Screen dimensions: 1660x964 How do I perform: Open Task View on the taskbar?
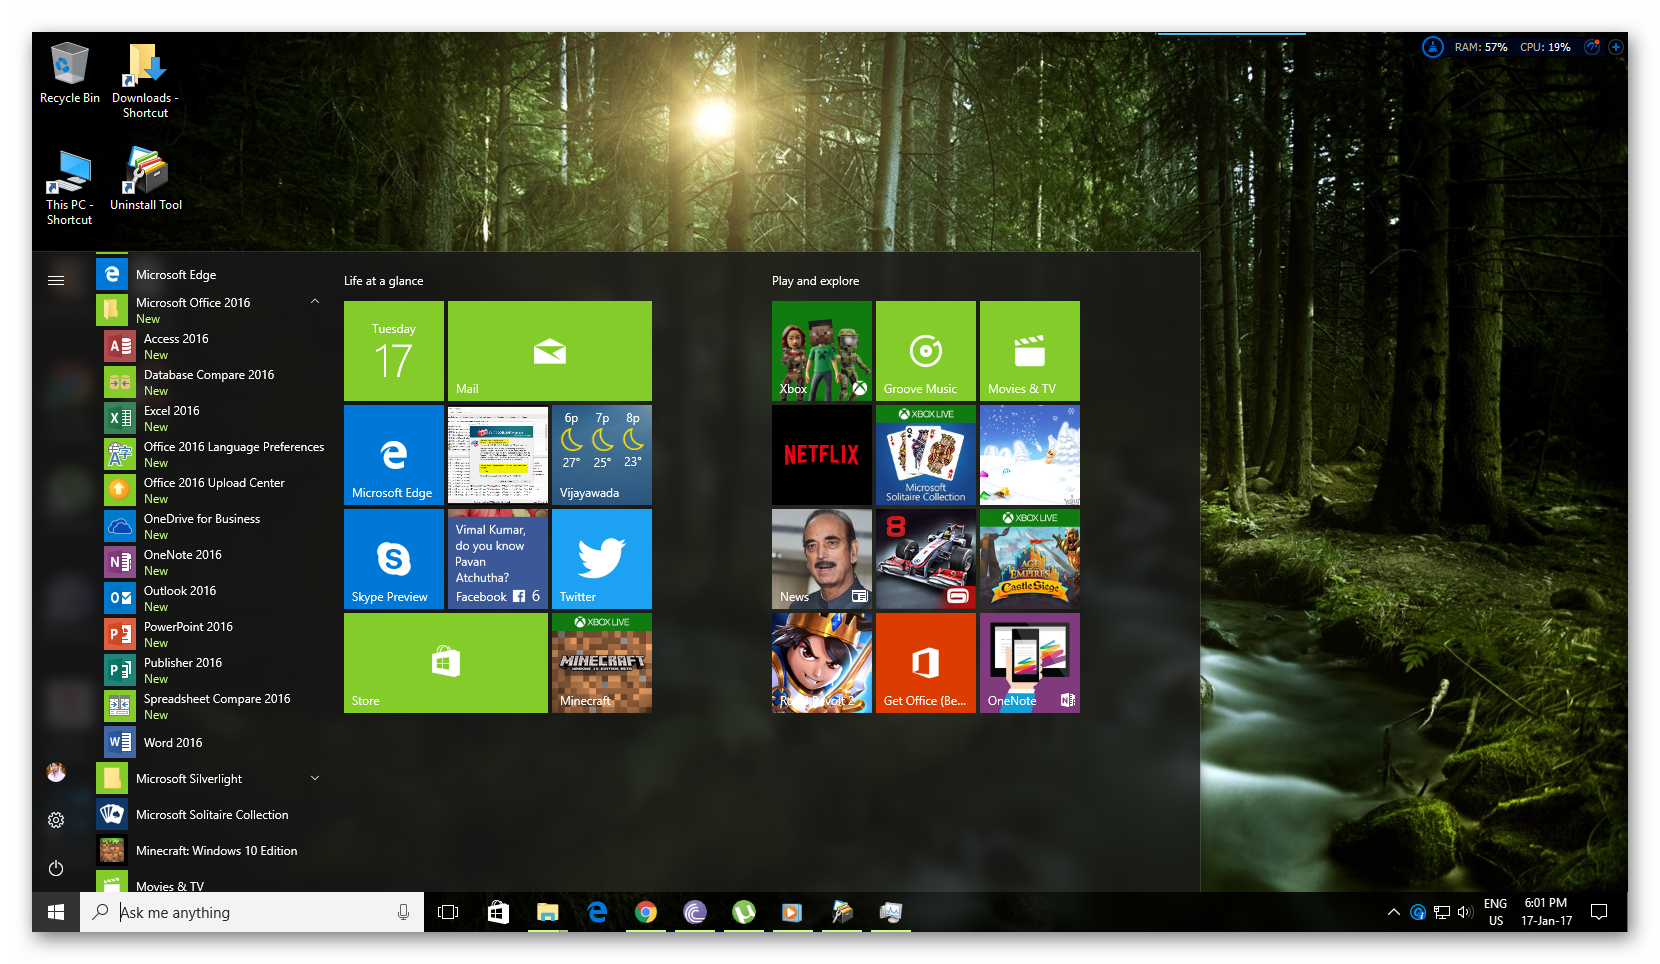448,912
